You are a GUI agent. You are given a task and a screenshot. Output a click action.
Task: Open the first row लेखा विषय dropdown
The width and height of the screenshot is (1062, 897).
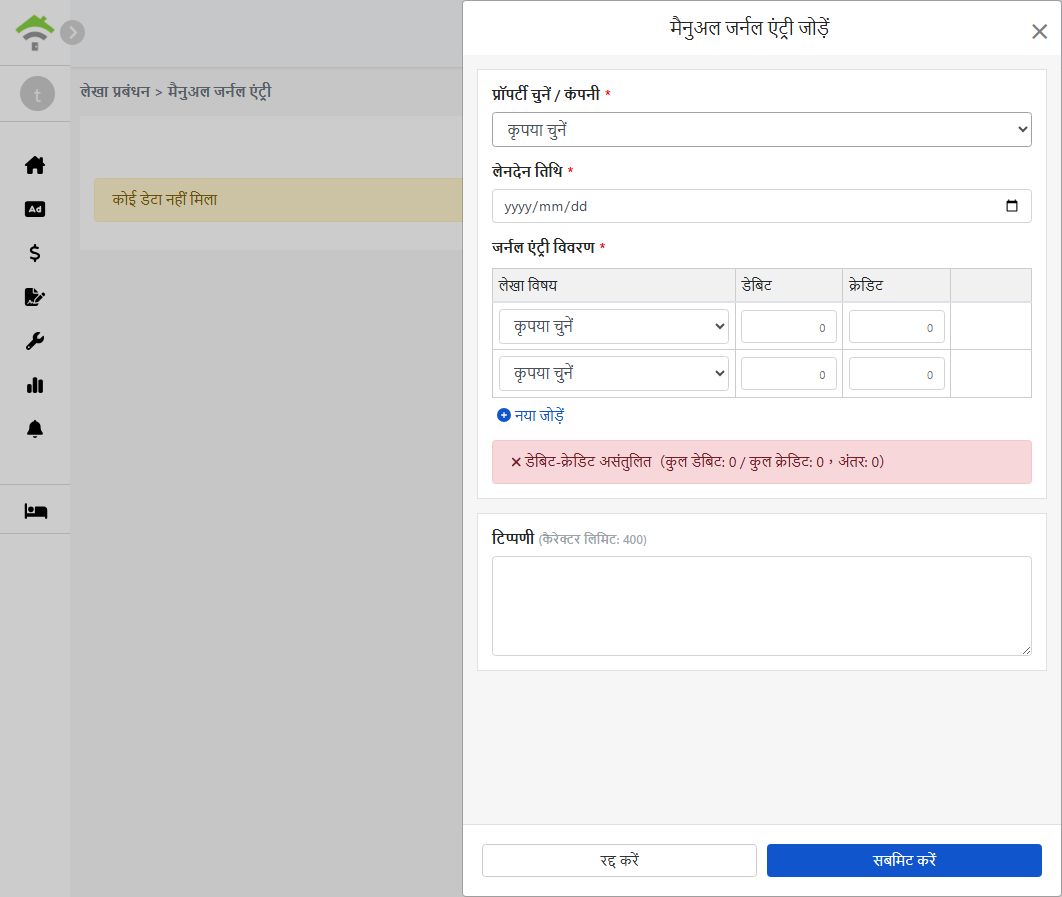pos(614,327)
